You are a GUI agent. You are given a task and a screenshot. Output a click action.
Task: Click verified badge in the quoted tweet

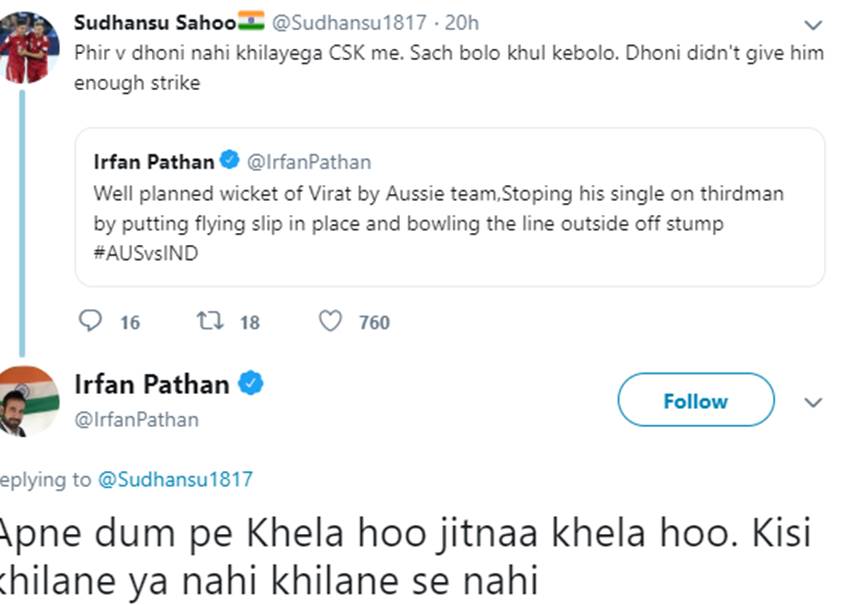point(230,160)
